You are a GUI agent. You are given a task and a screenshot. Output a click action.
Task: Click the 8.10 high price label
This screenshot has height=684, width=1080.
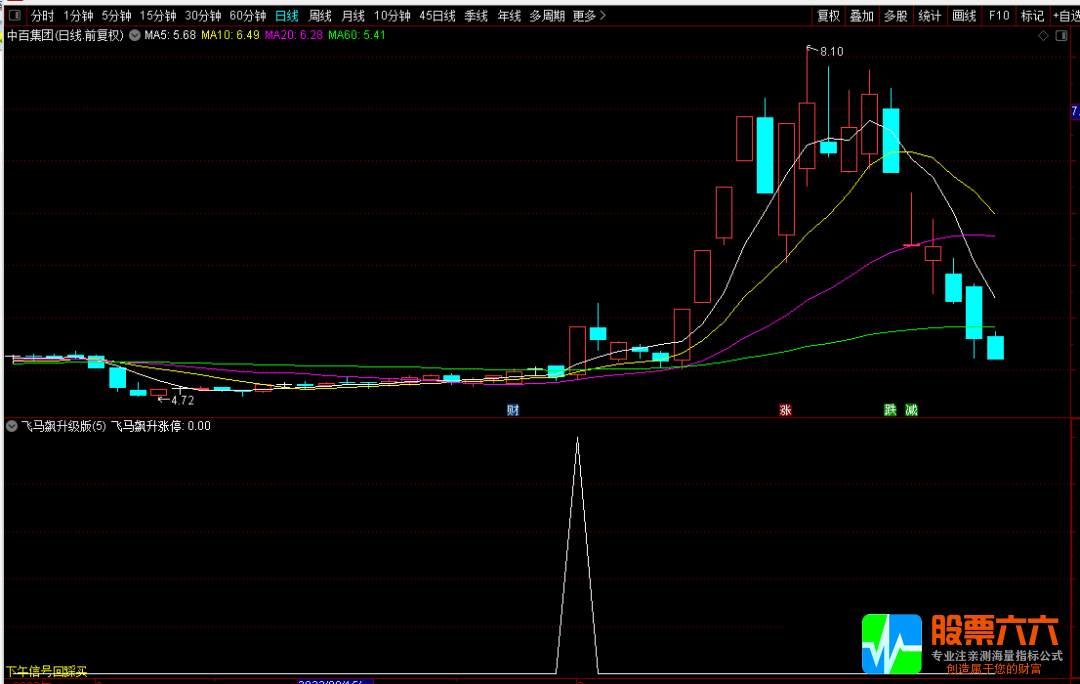[x=831, y=52]
